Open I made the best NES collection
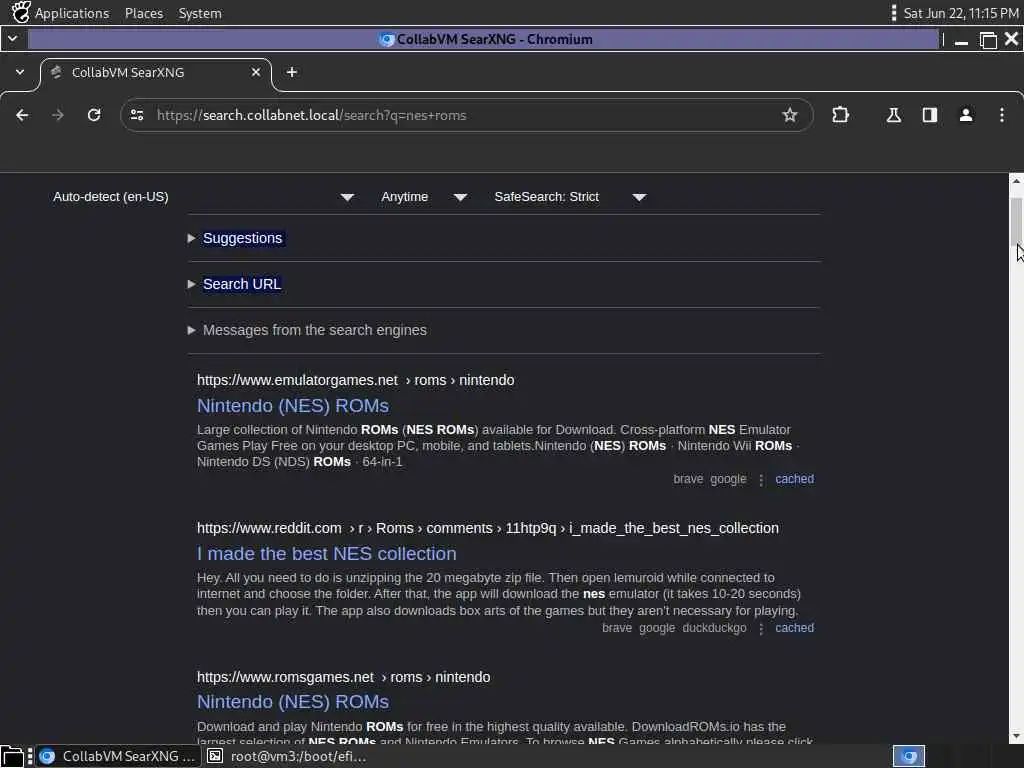 (x=327, y=554)
